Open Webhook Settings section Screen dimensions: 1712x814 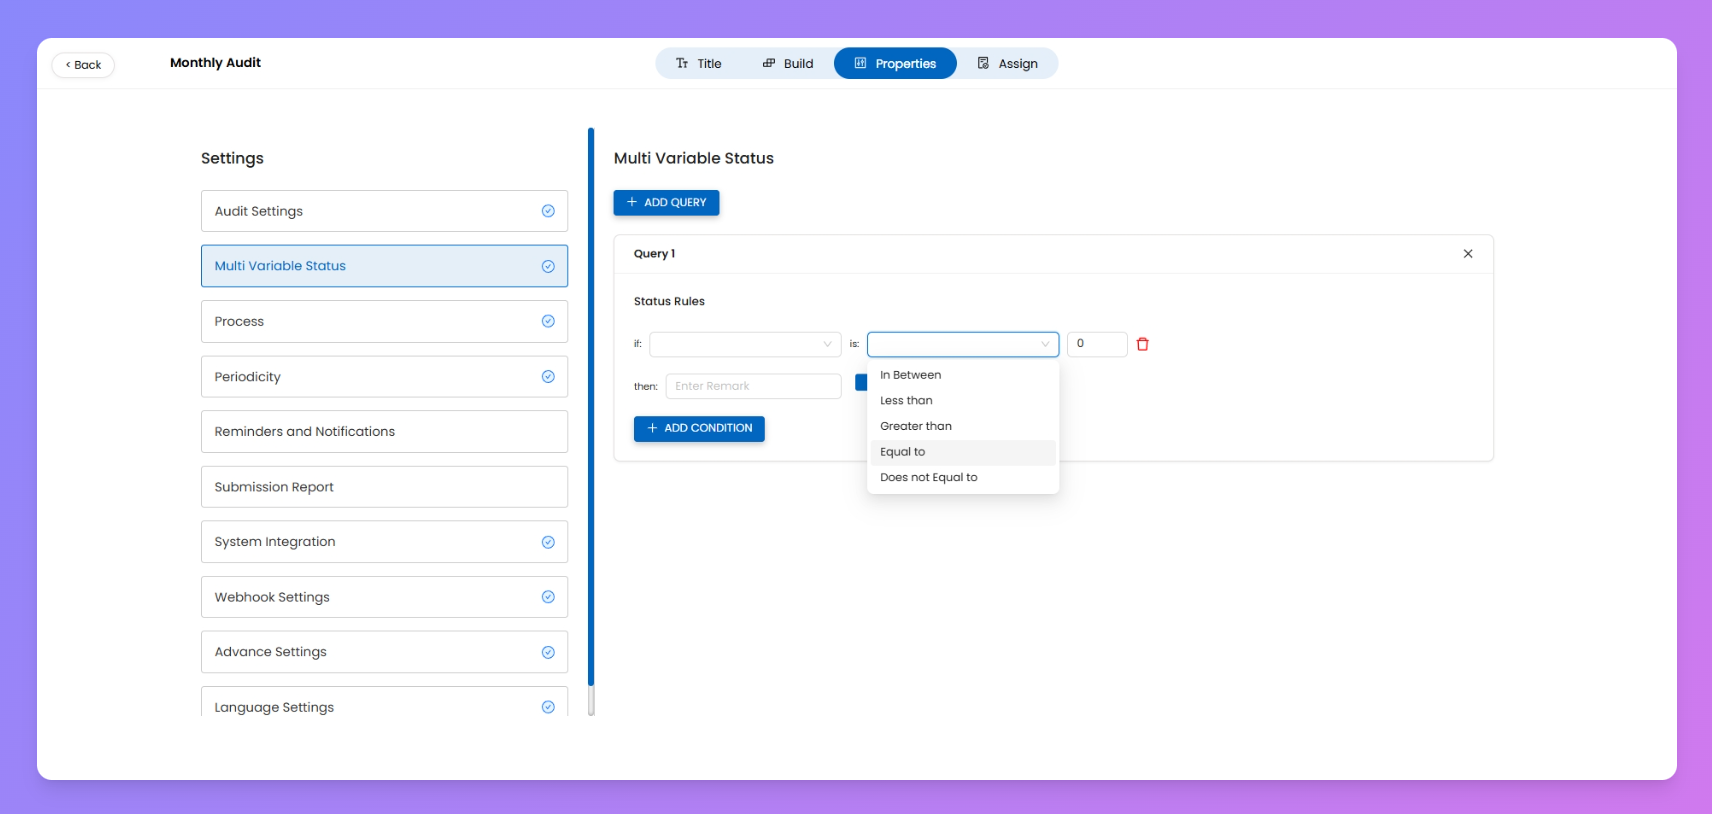(384, 597)
